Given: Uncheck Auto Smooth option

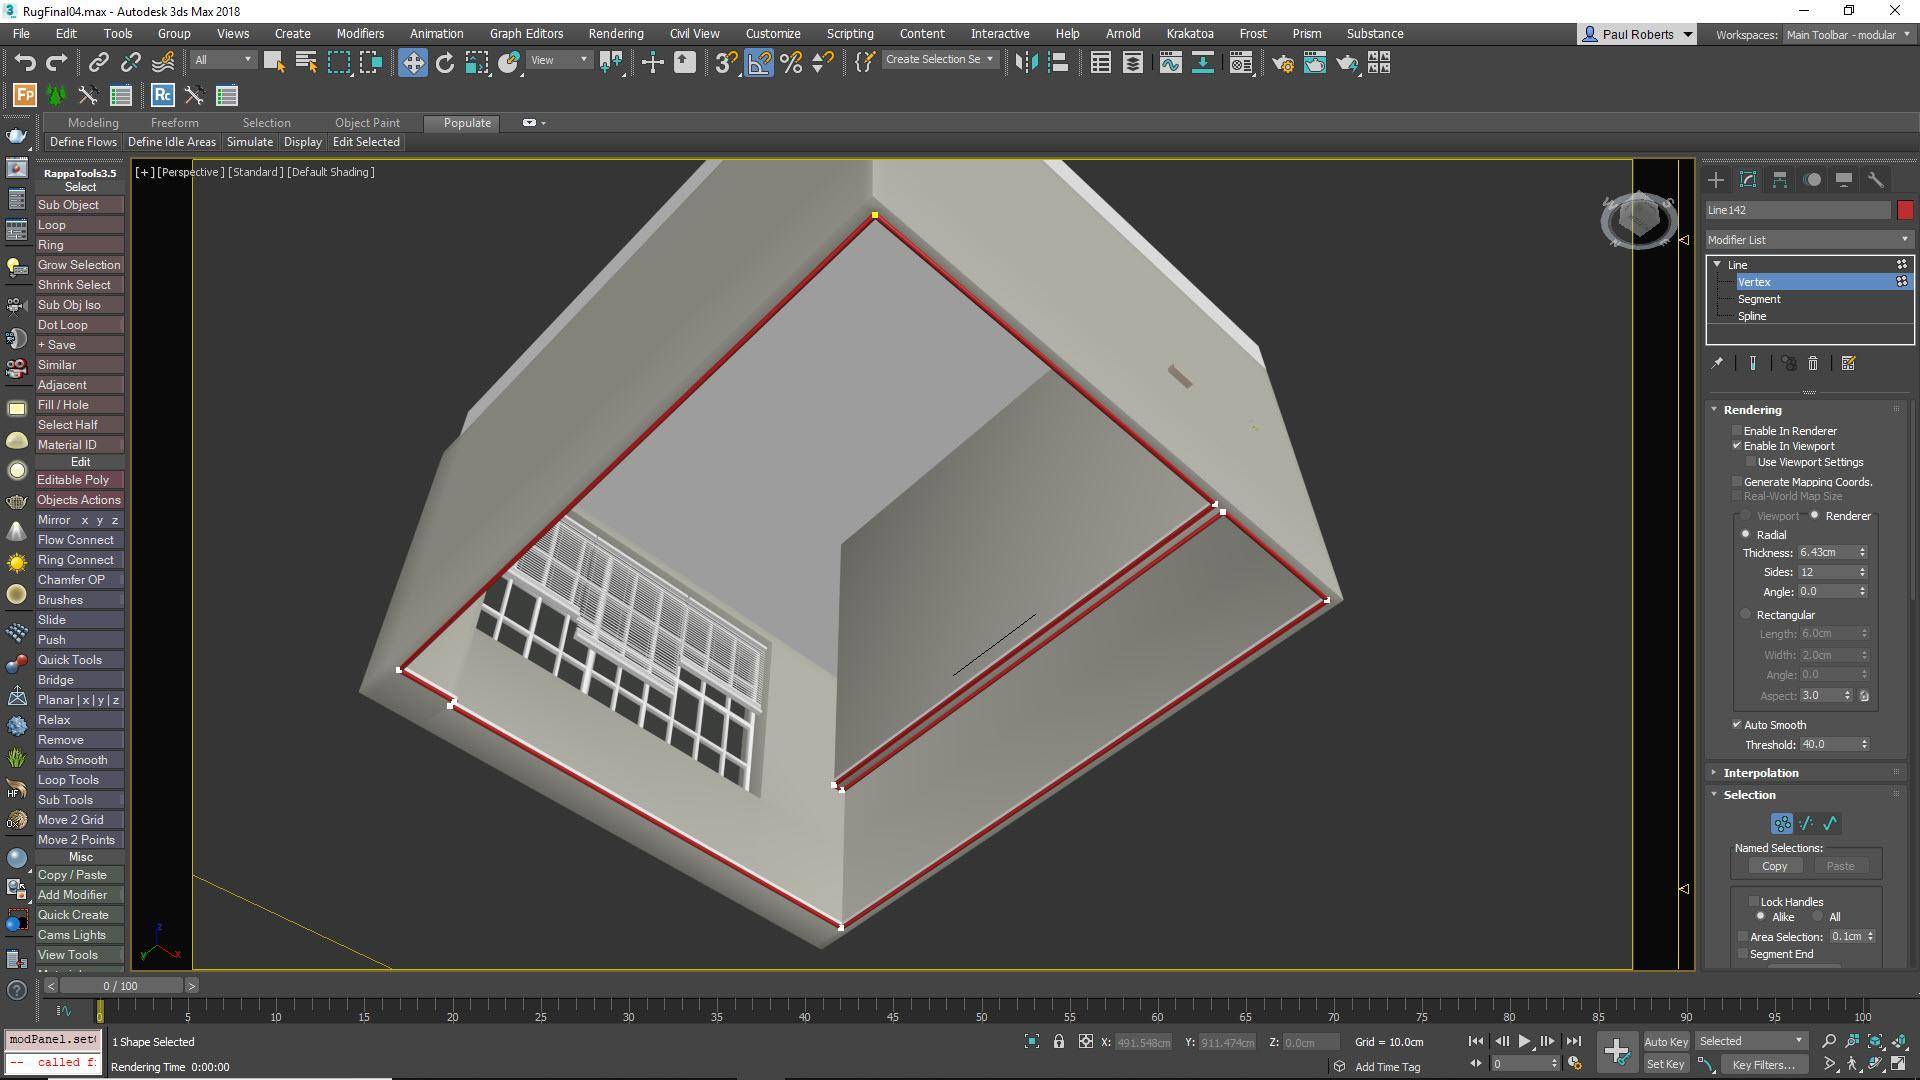Looking at the screenshot, I should tap(1737, 725).
